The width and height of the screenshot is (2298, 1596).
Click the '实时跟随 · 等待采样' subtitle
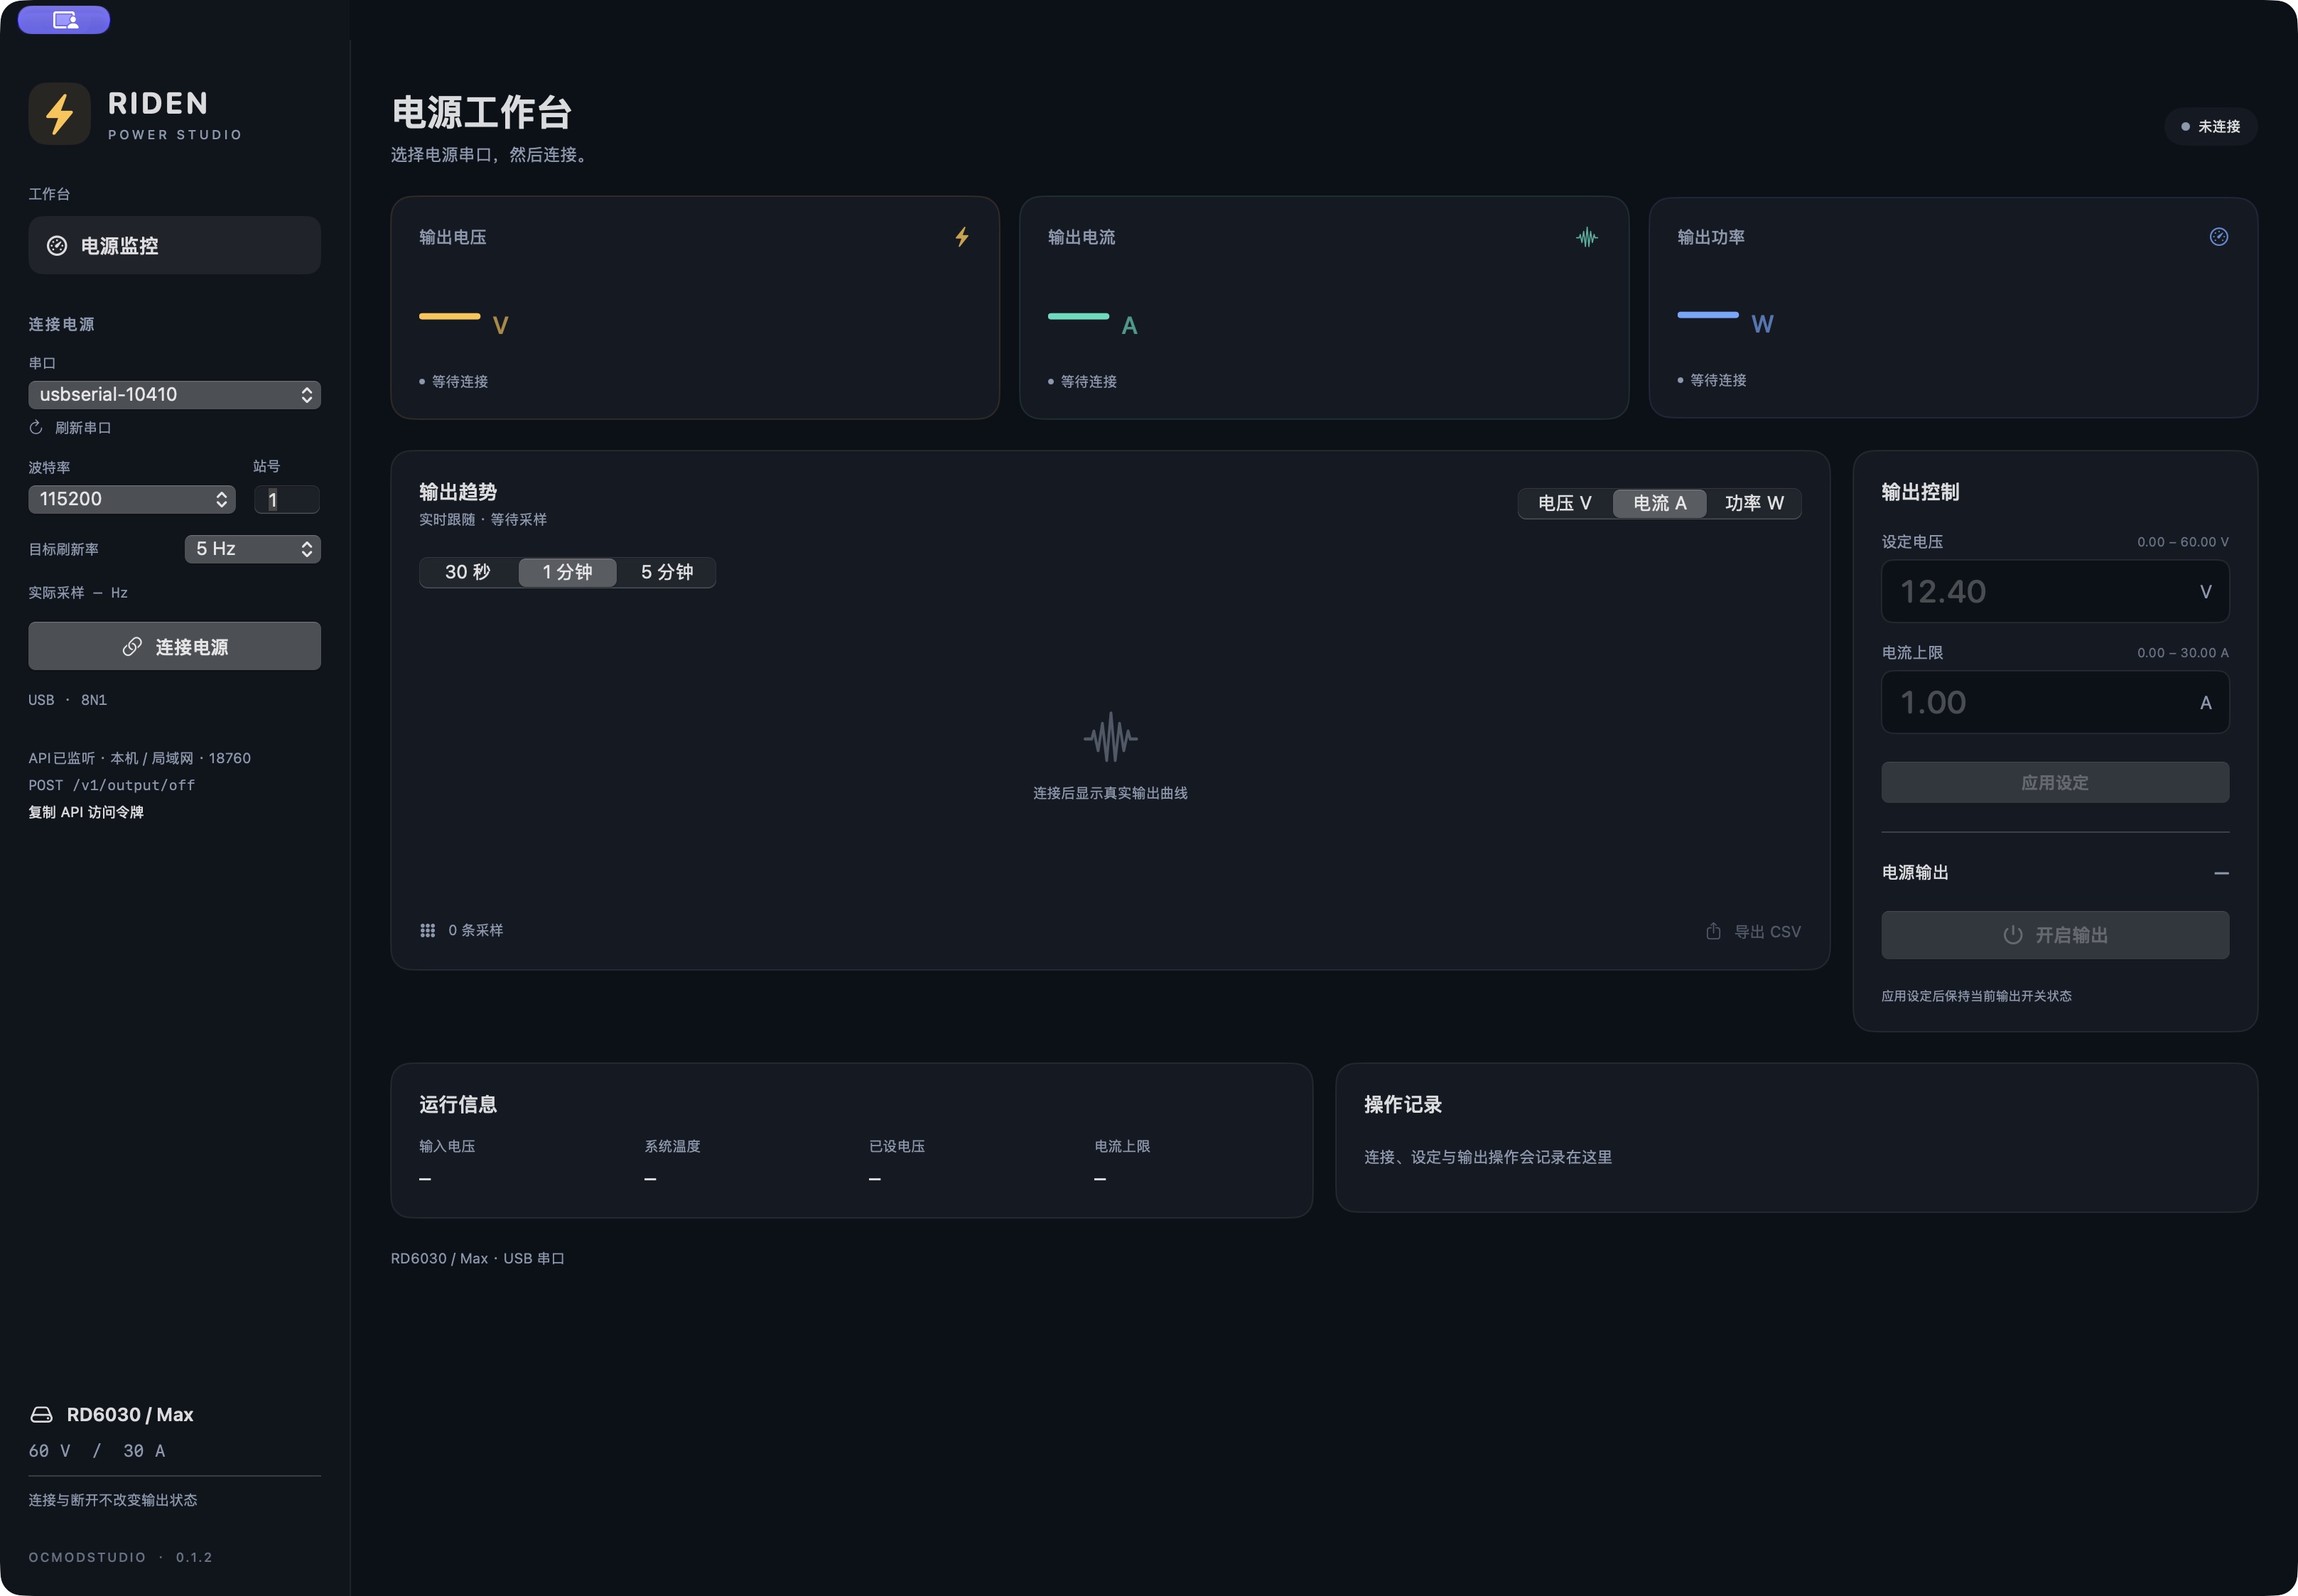[483, 520]
